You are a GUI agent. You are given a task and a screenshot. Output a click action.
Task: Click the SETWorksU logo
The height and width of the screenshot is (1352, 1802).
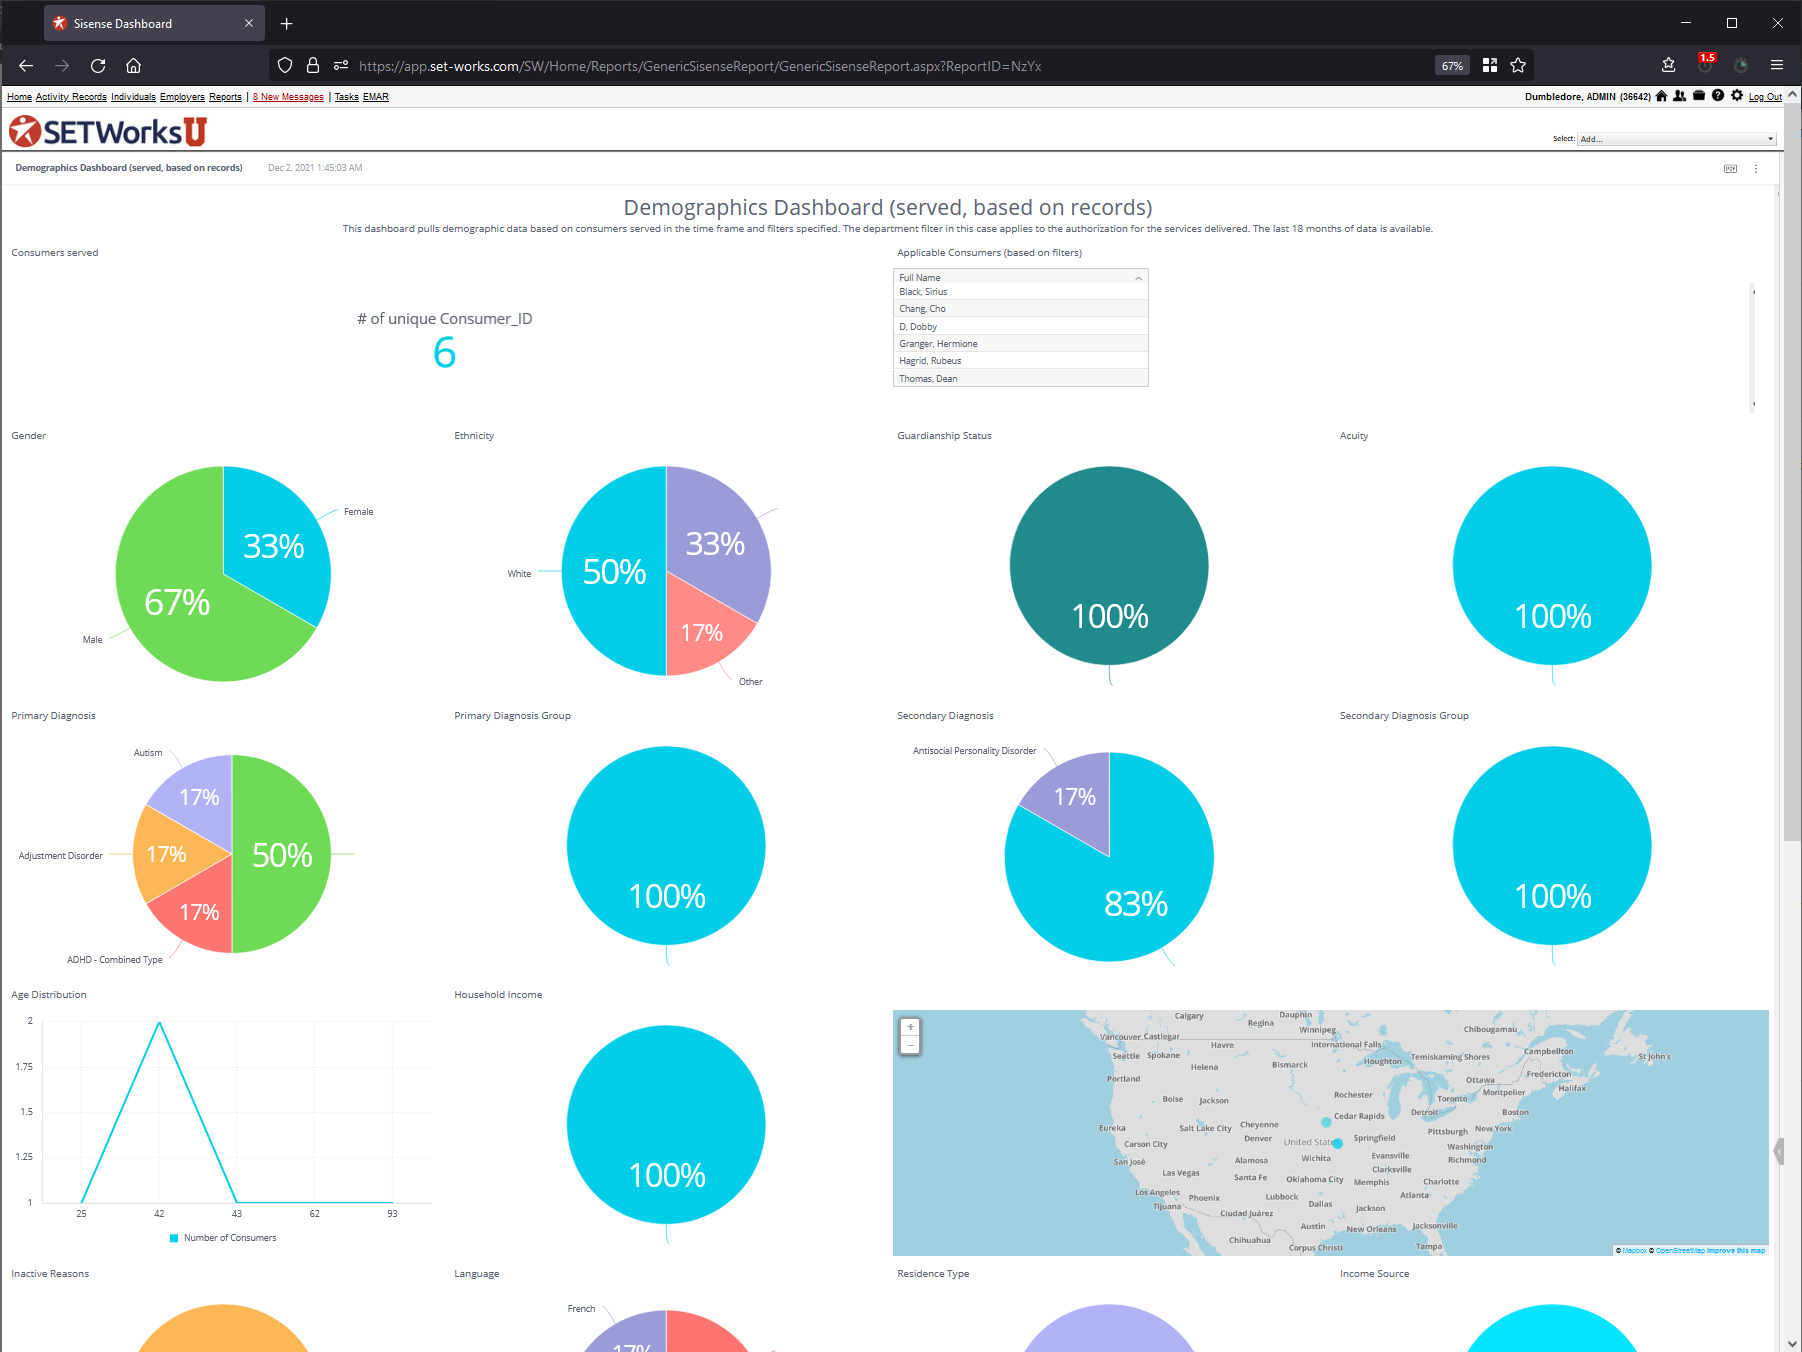tap(108, 131)
